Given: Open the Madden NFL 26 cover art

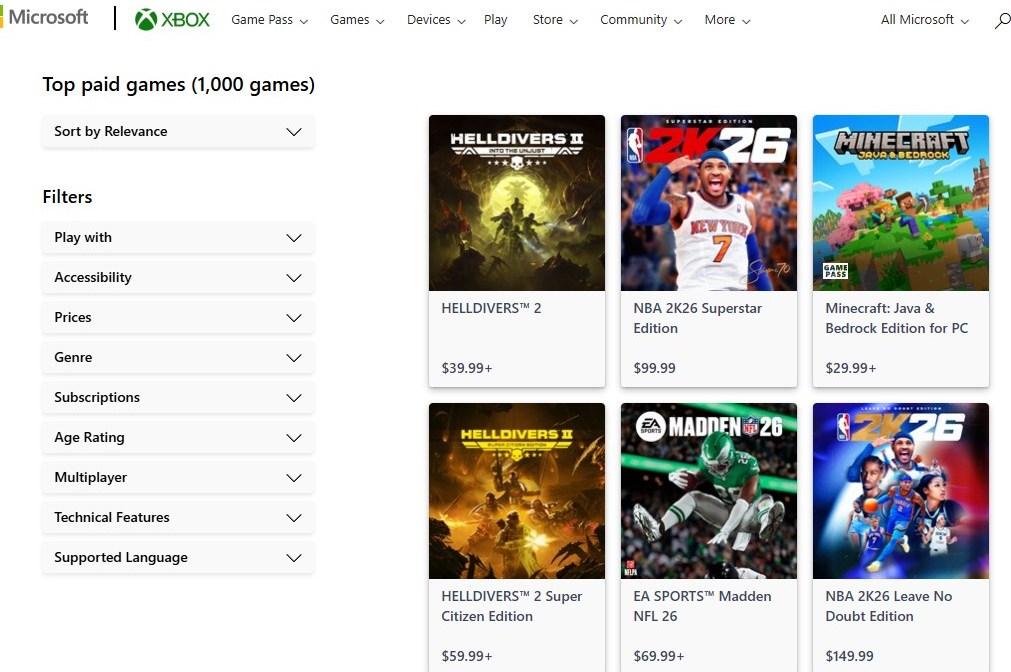Looking at the screenshot, I should click(709, 491).
